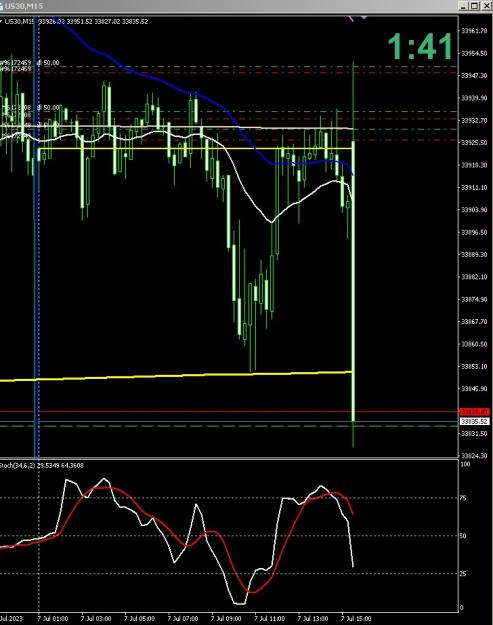Click price scale value 33925.50
The image size is (493, 625).
coord(474,142)
